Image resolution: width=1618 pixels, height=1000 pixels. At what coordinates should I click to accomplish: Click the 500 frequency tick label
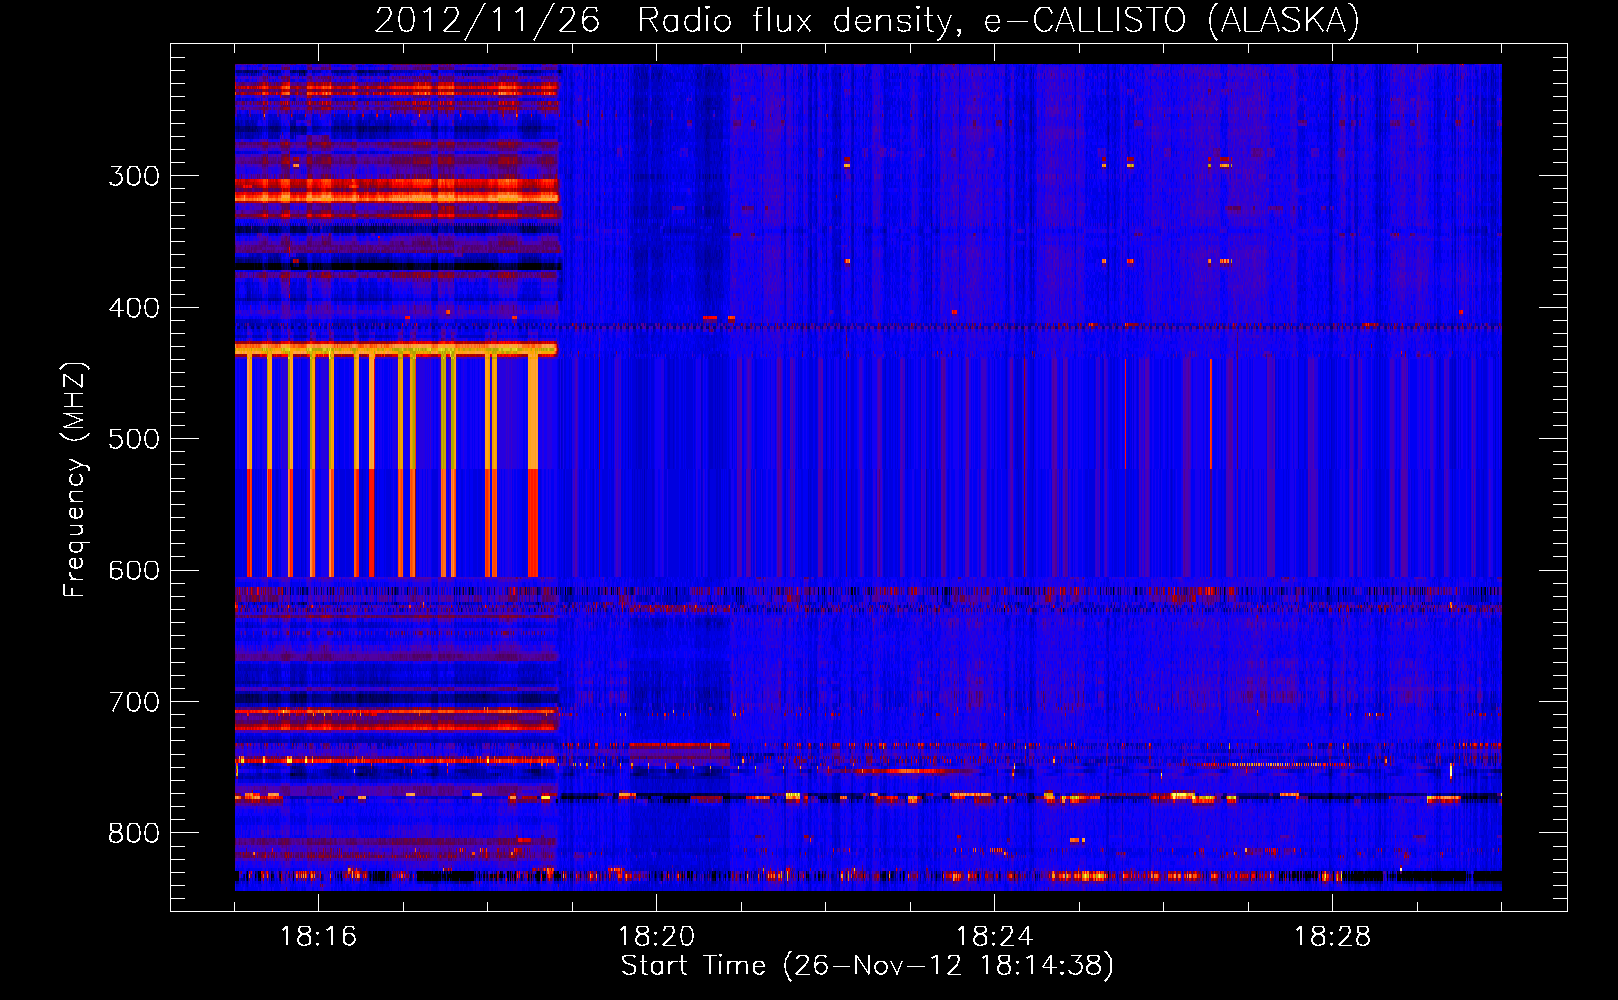[x=134, y=439]
